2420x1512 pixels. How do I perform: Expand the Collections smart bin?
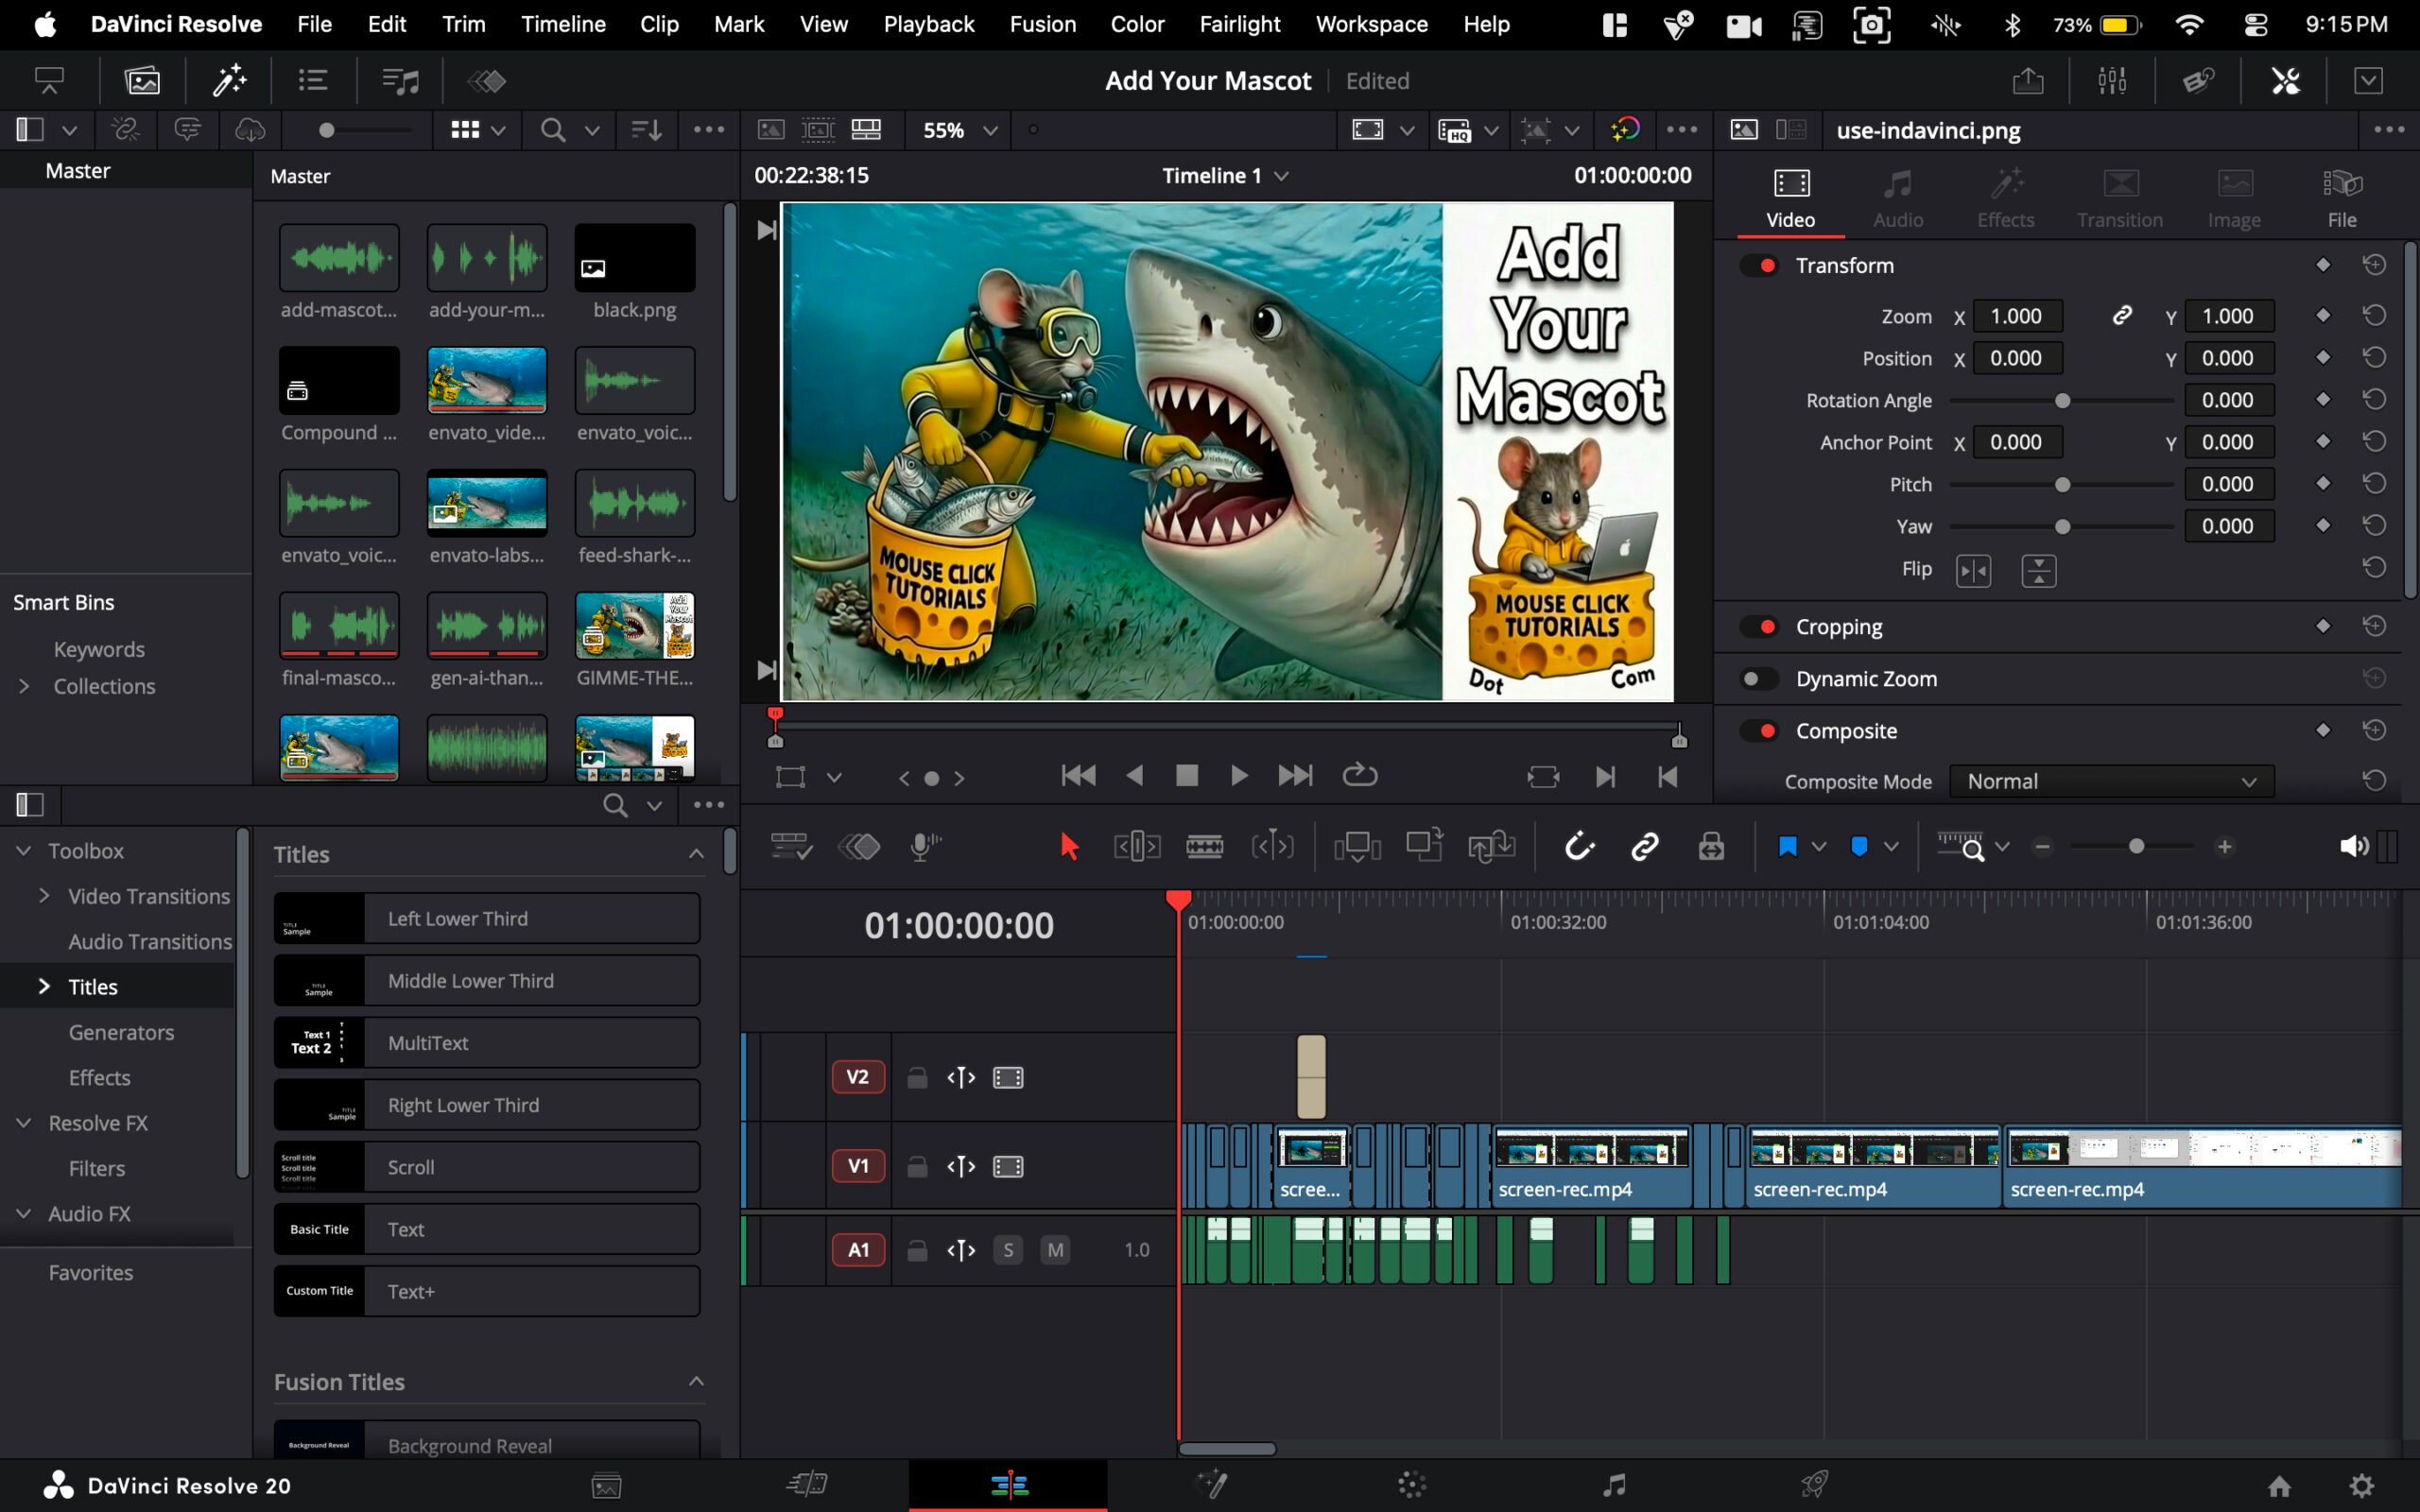pyautogui.click(x=25, y=686)
